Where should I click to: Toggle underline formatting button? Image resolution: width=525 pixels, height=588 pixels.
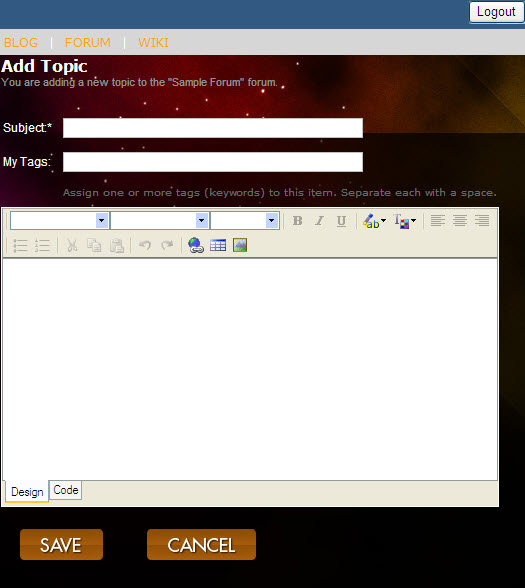click(x=341, y=221)
